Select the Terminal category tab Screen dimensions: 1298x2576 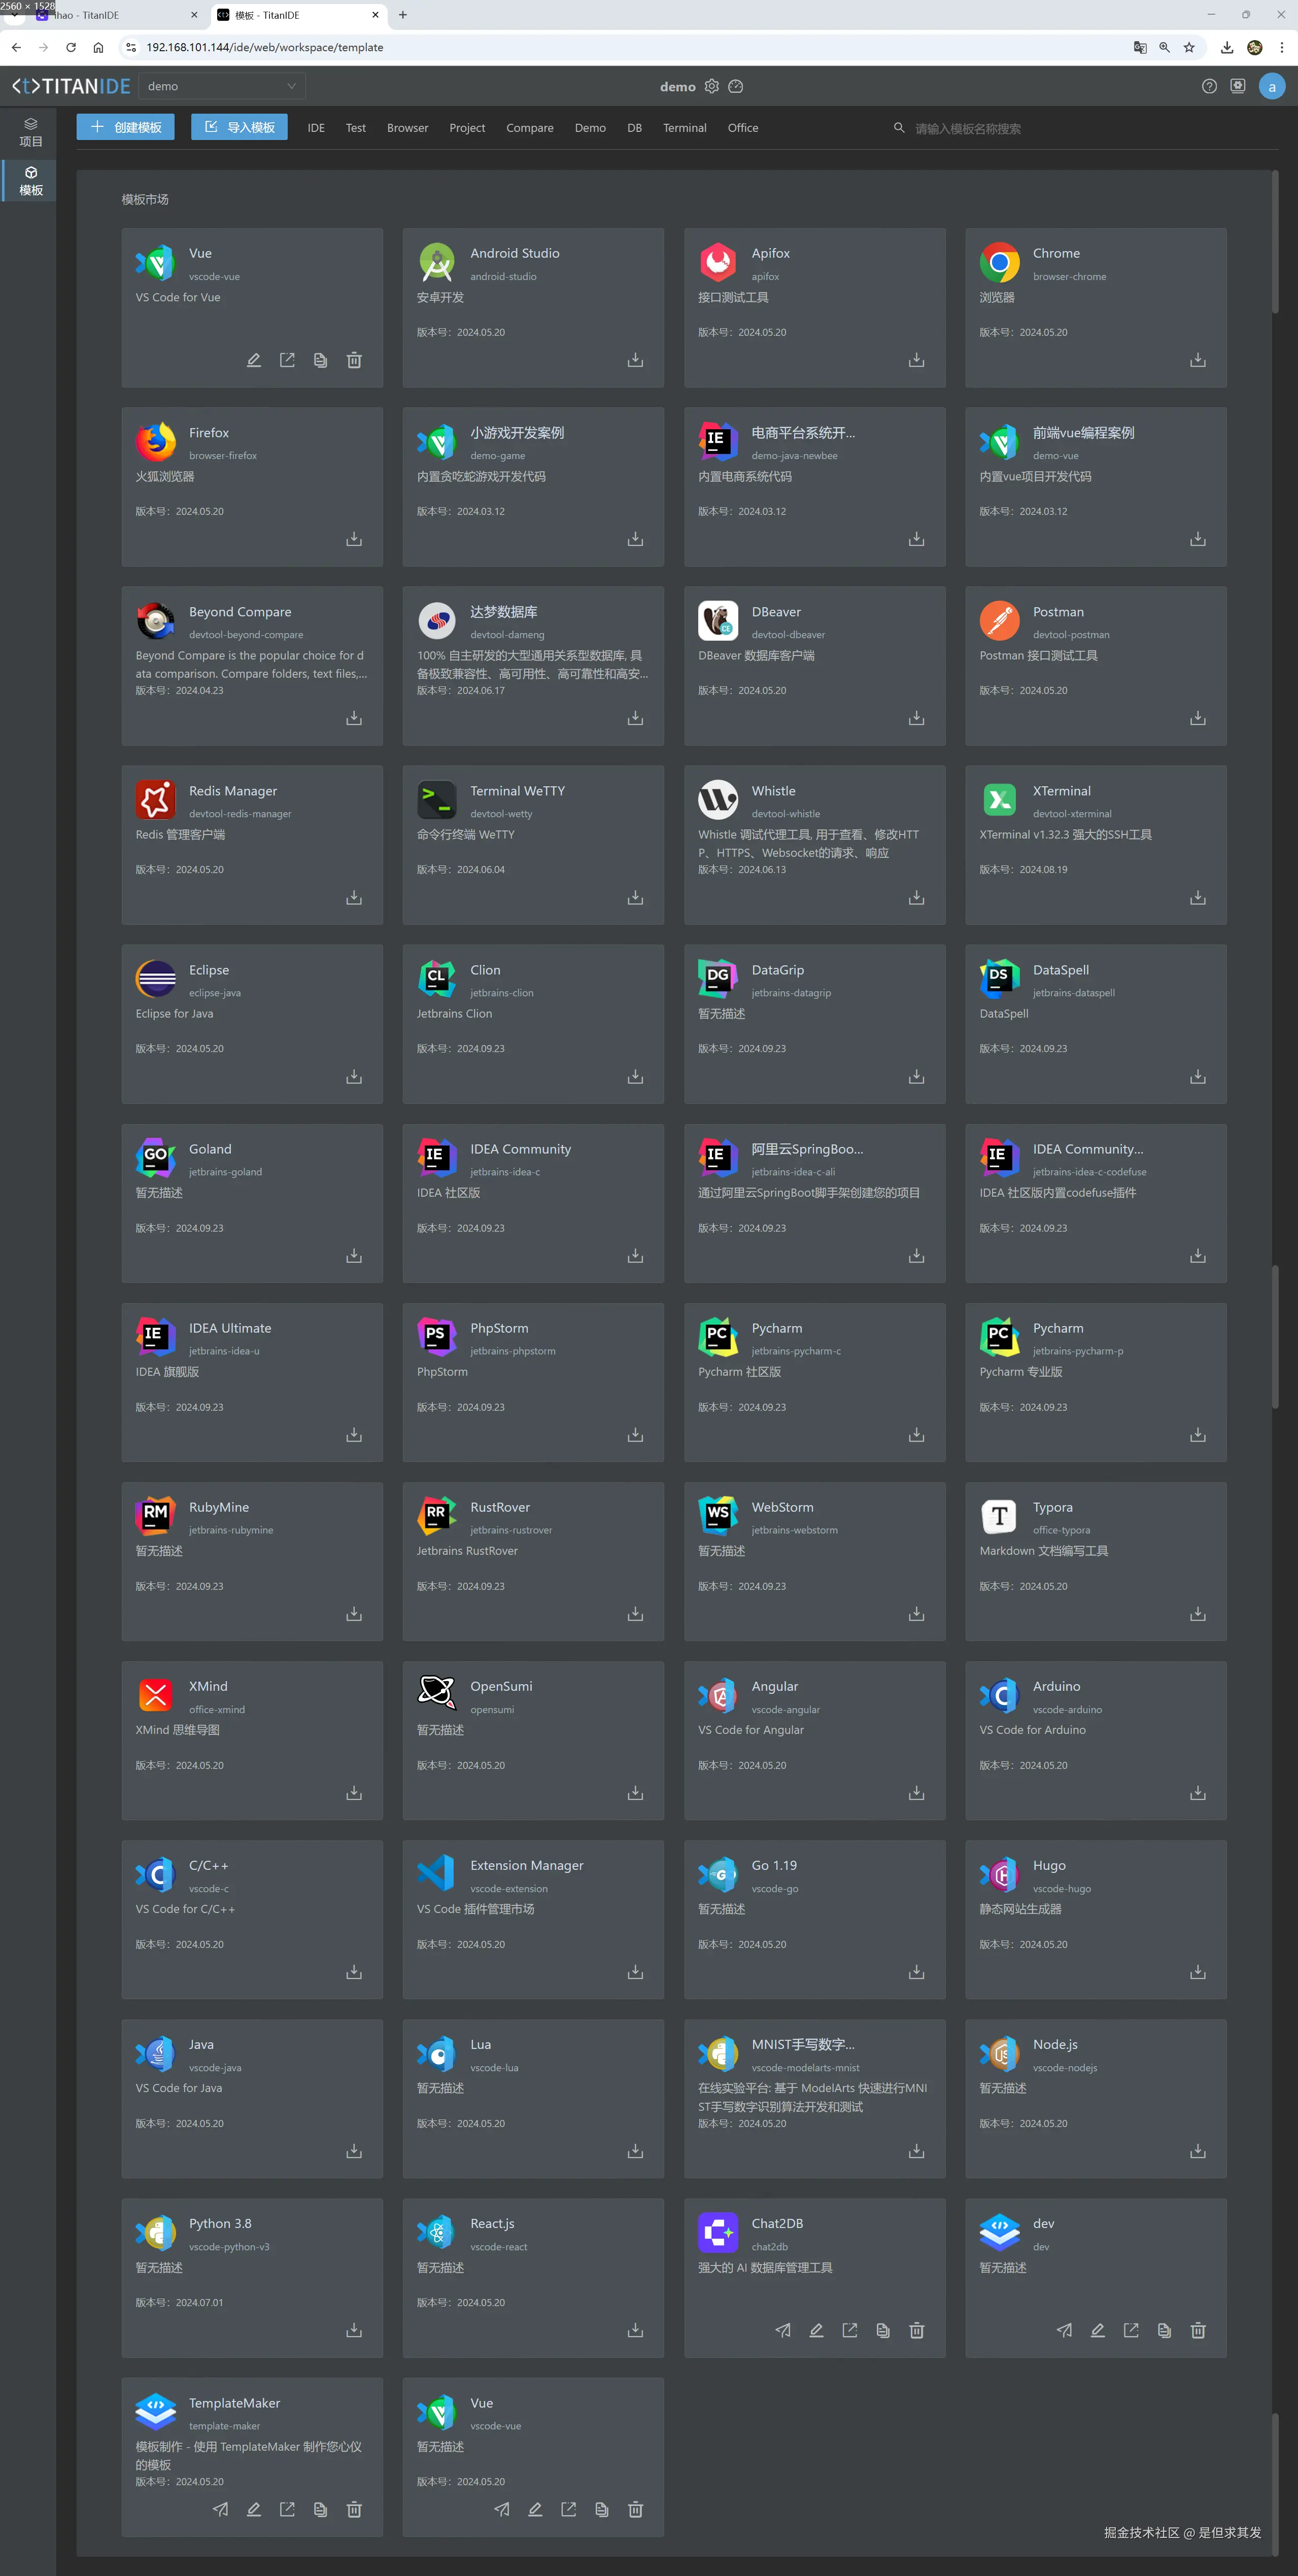(684, 128)
